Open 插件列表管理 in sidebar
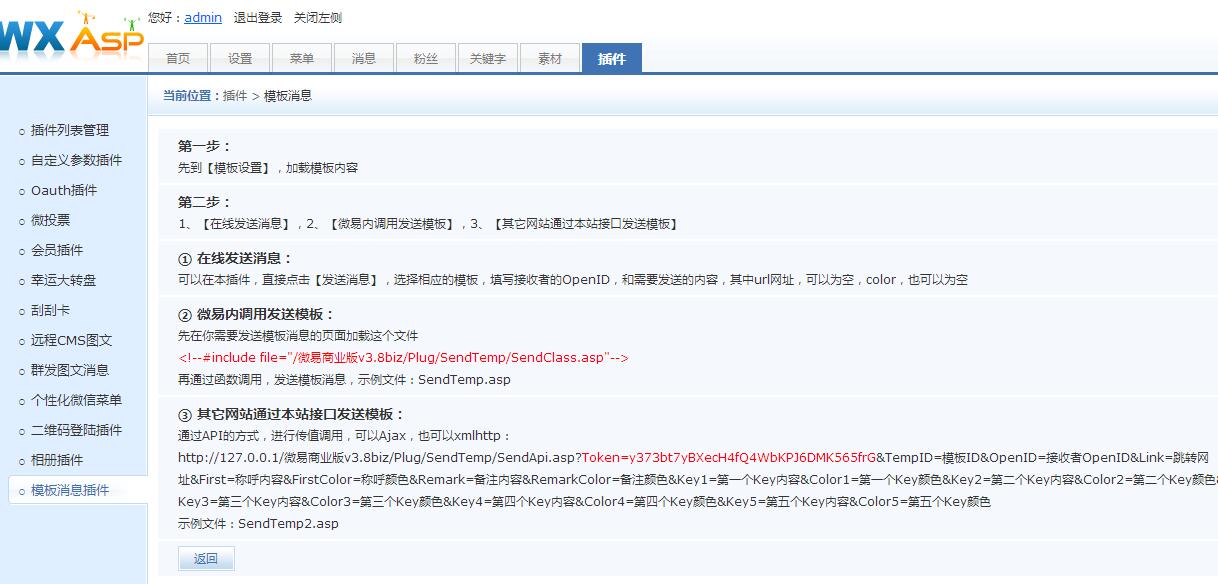 (x=70, y=130)
